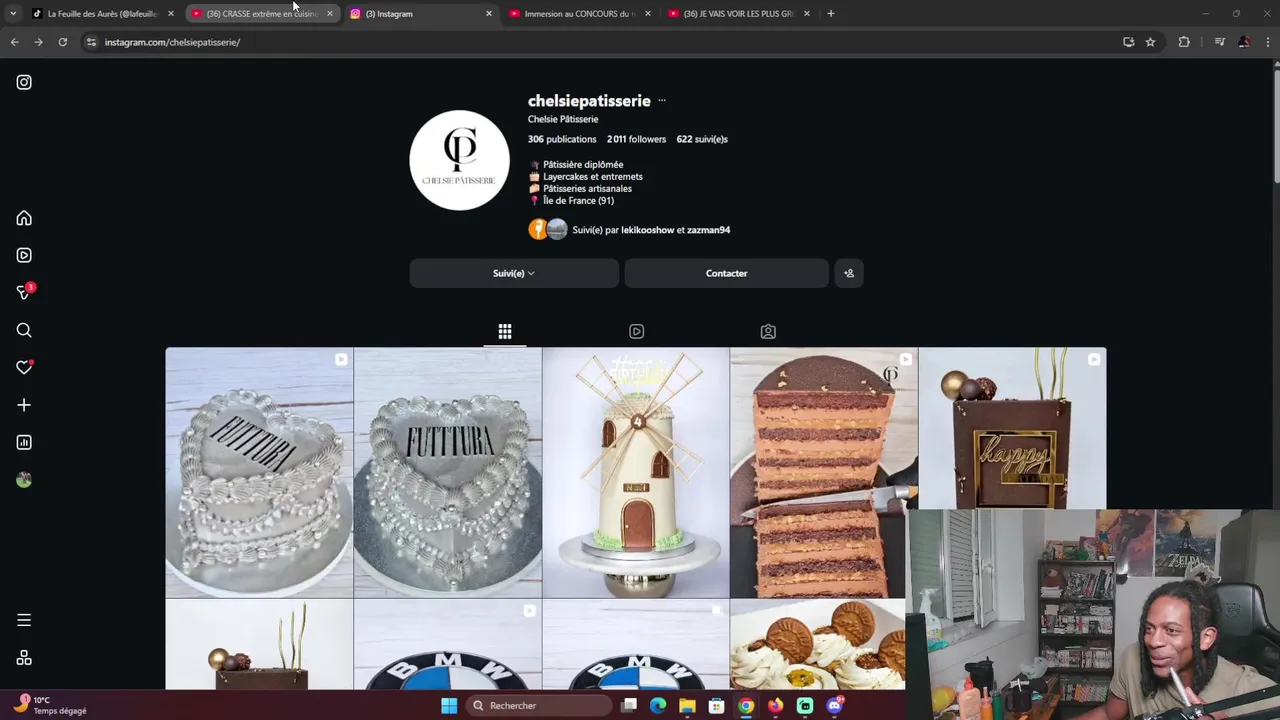Screen dimensions: 1280x720
Task: Bookmark this page with star icon
Action: (x=1150, y=42)
